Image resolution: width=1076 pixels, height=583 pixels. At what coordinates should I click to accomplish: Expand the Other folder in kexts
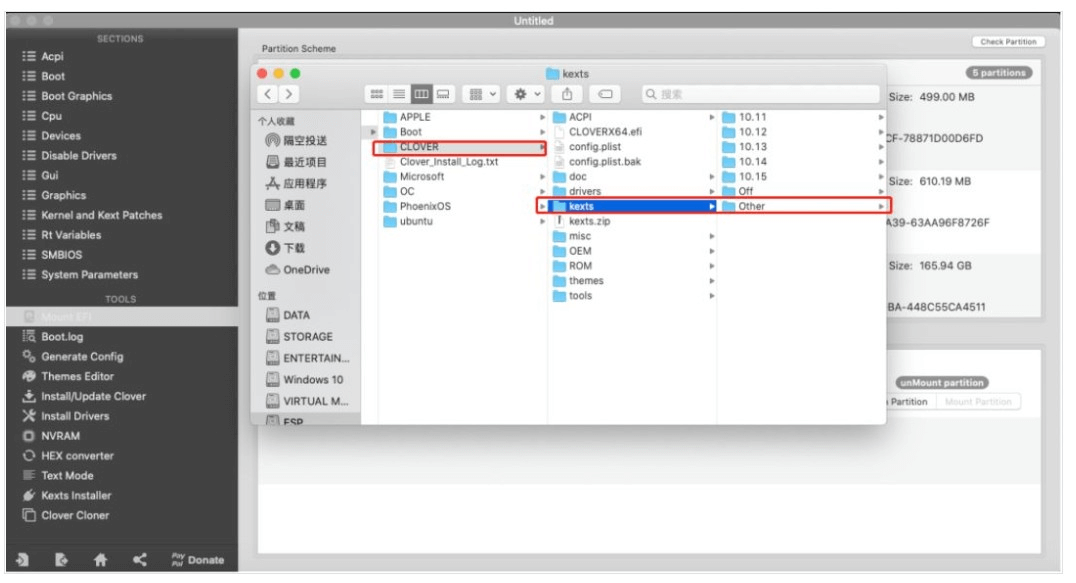(x=882, y=206)
